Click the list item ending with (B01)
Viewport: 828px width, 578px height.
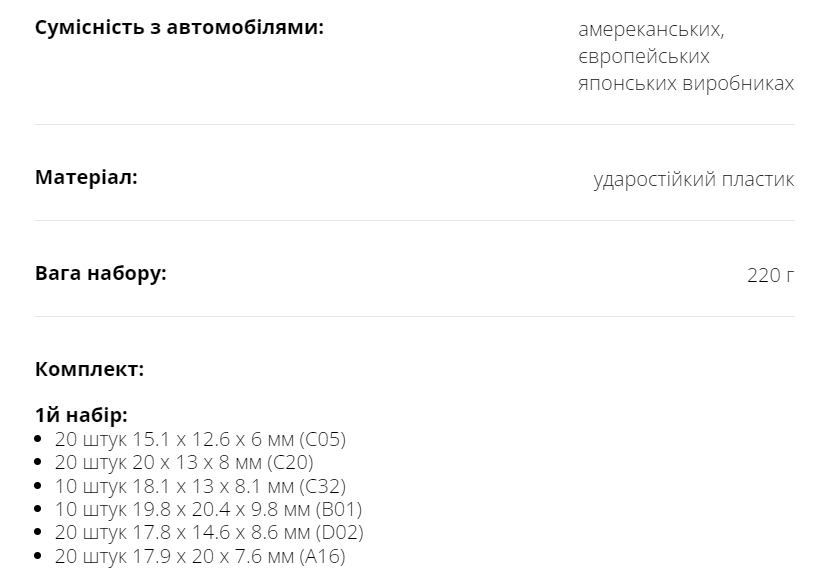pyautogui.click(x=208, y=510)
